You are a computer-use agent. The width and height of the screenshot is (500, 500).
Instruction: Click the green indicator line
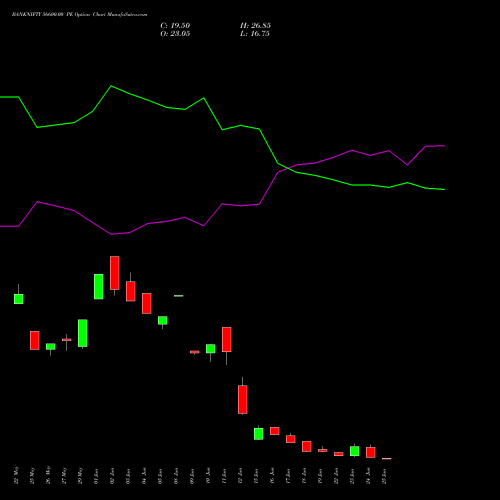click(222, 129)
